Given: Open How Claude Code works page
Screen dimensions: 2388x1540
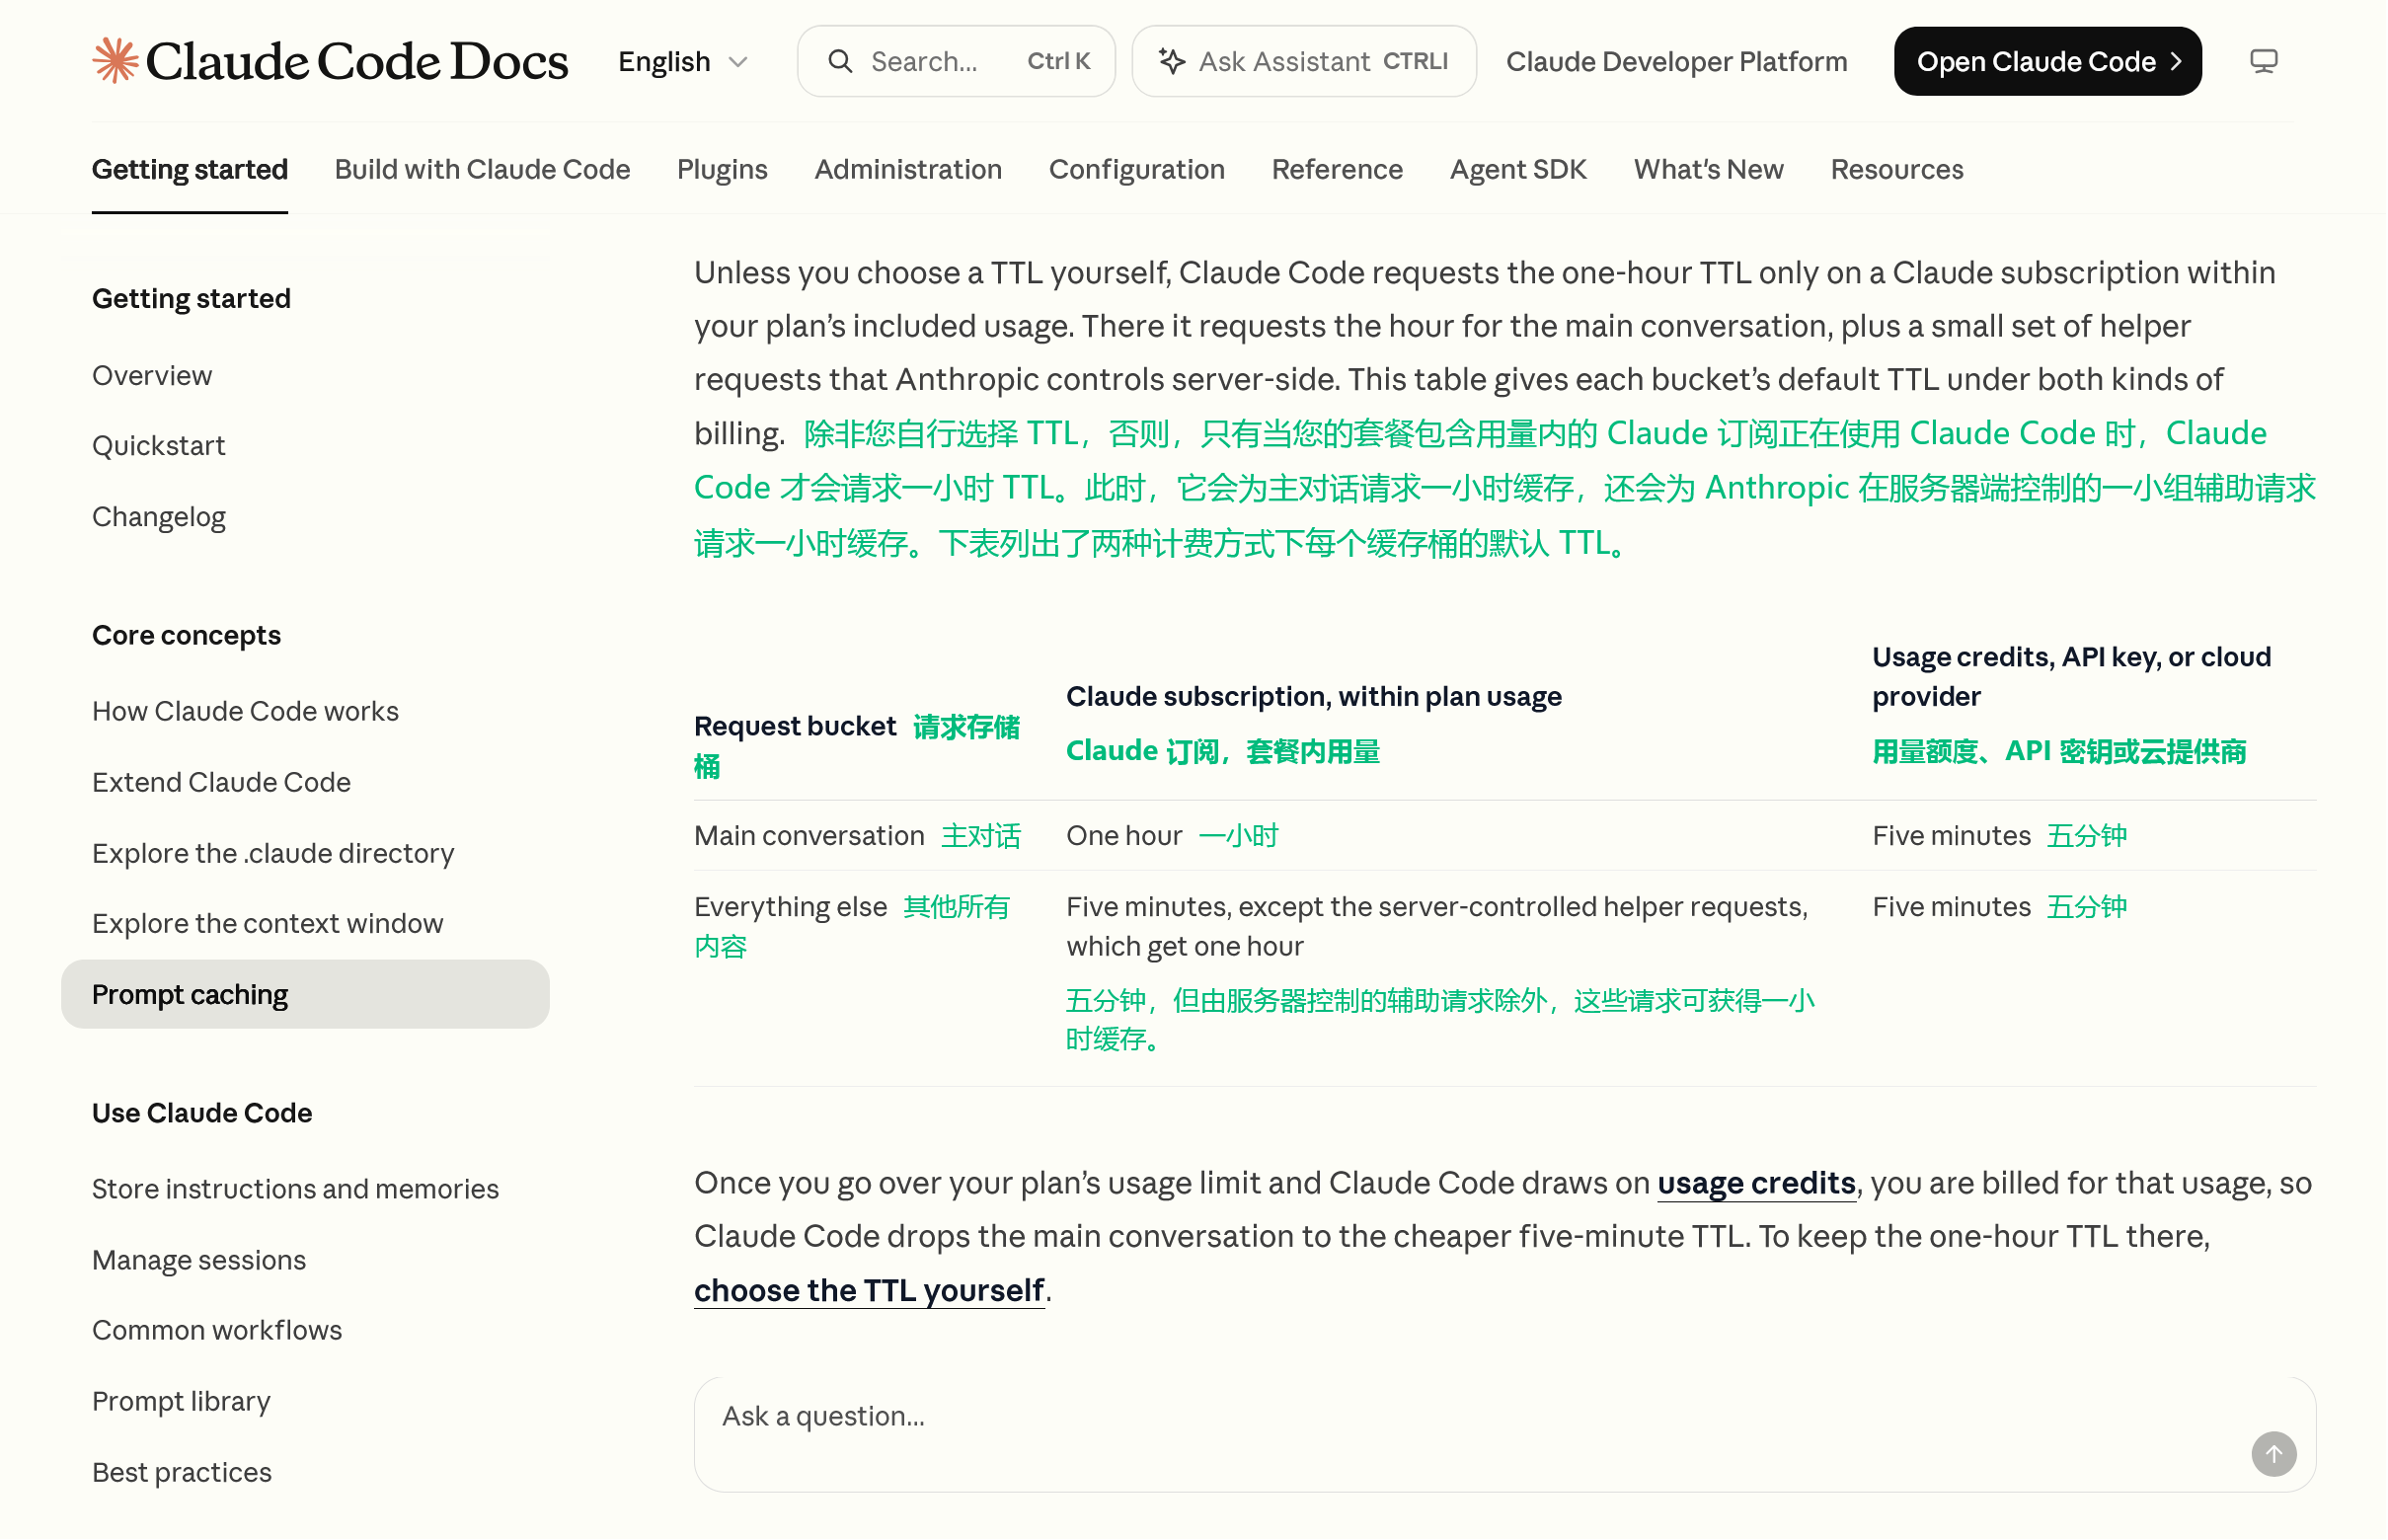Looking at the screenshot, I should pyautogui.click(x=245, y=711).
